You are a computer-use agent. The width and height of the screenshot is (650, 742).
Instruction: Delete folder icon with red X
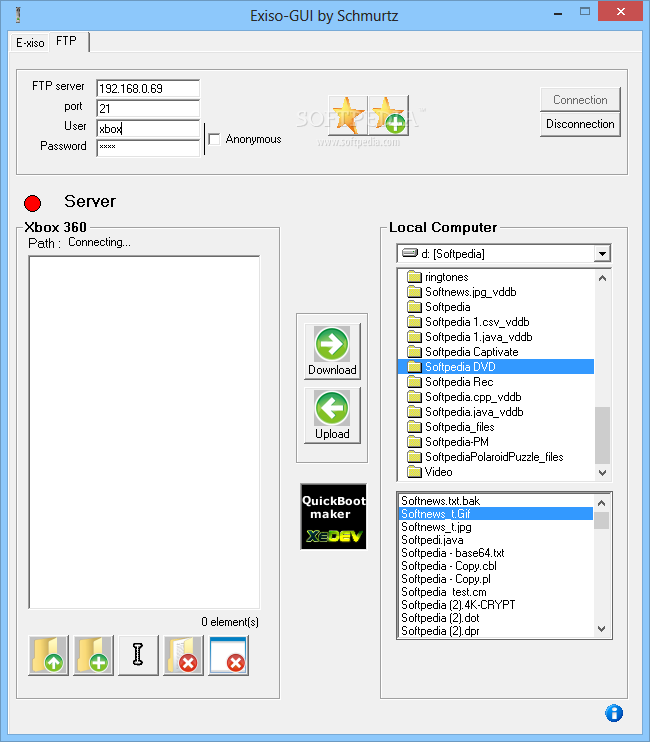184,655
